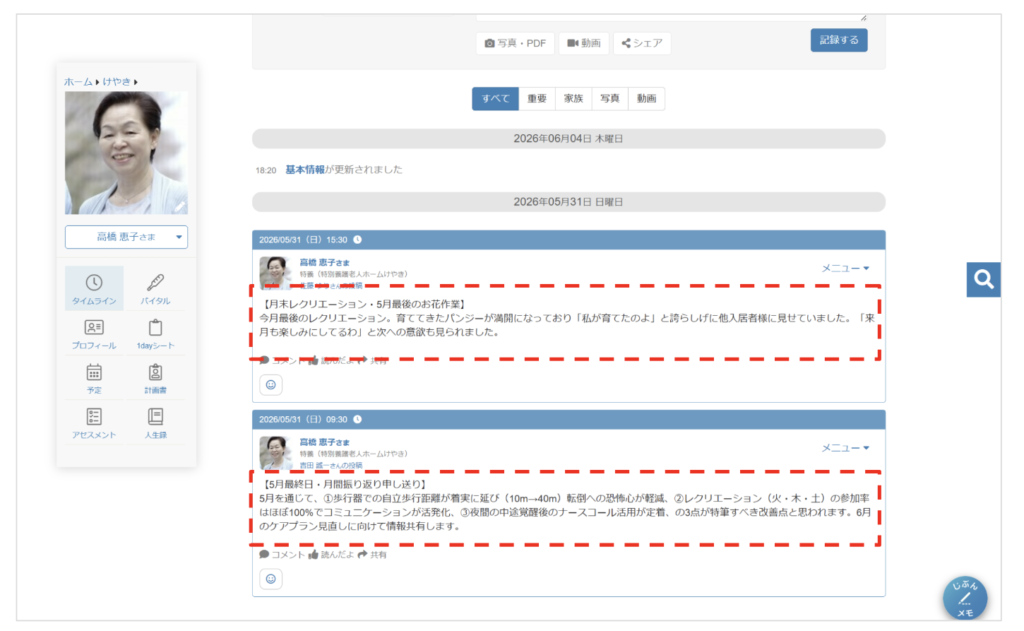
Task: Click the emoji reaction icon on 15:30 post
Action: (271, 385)
